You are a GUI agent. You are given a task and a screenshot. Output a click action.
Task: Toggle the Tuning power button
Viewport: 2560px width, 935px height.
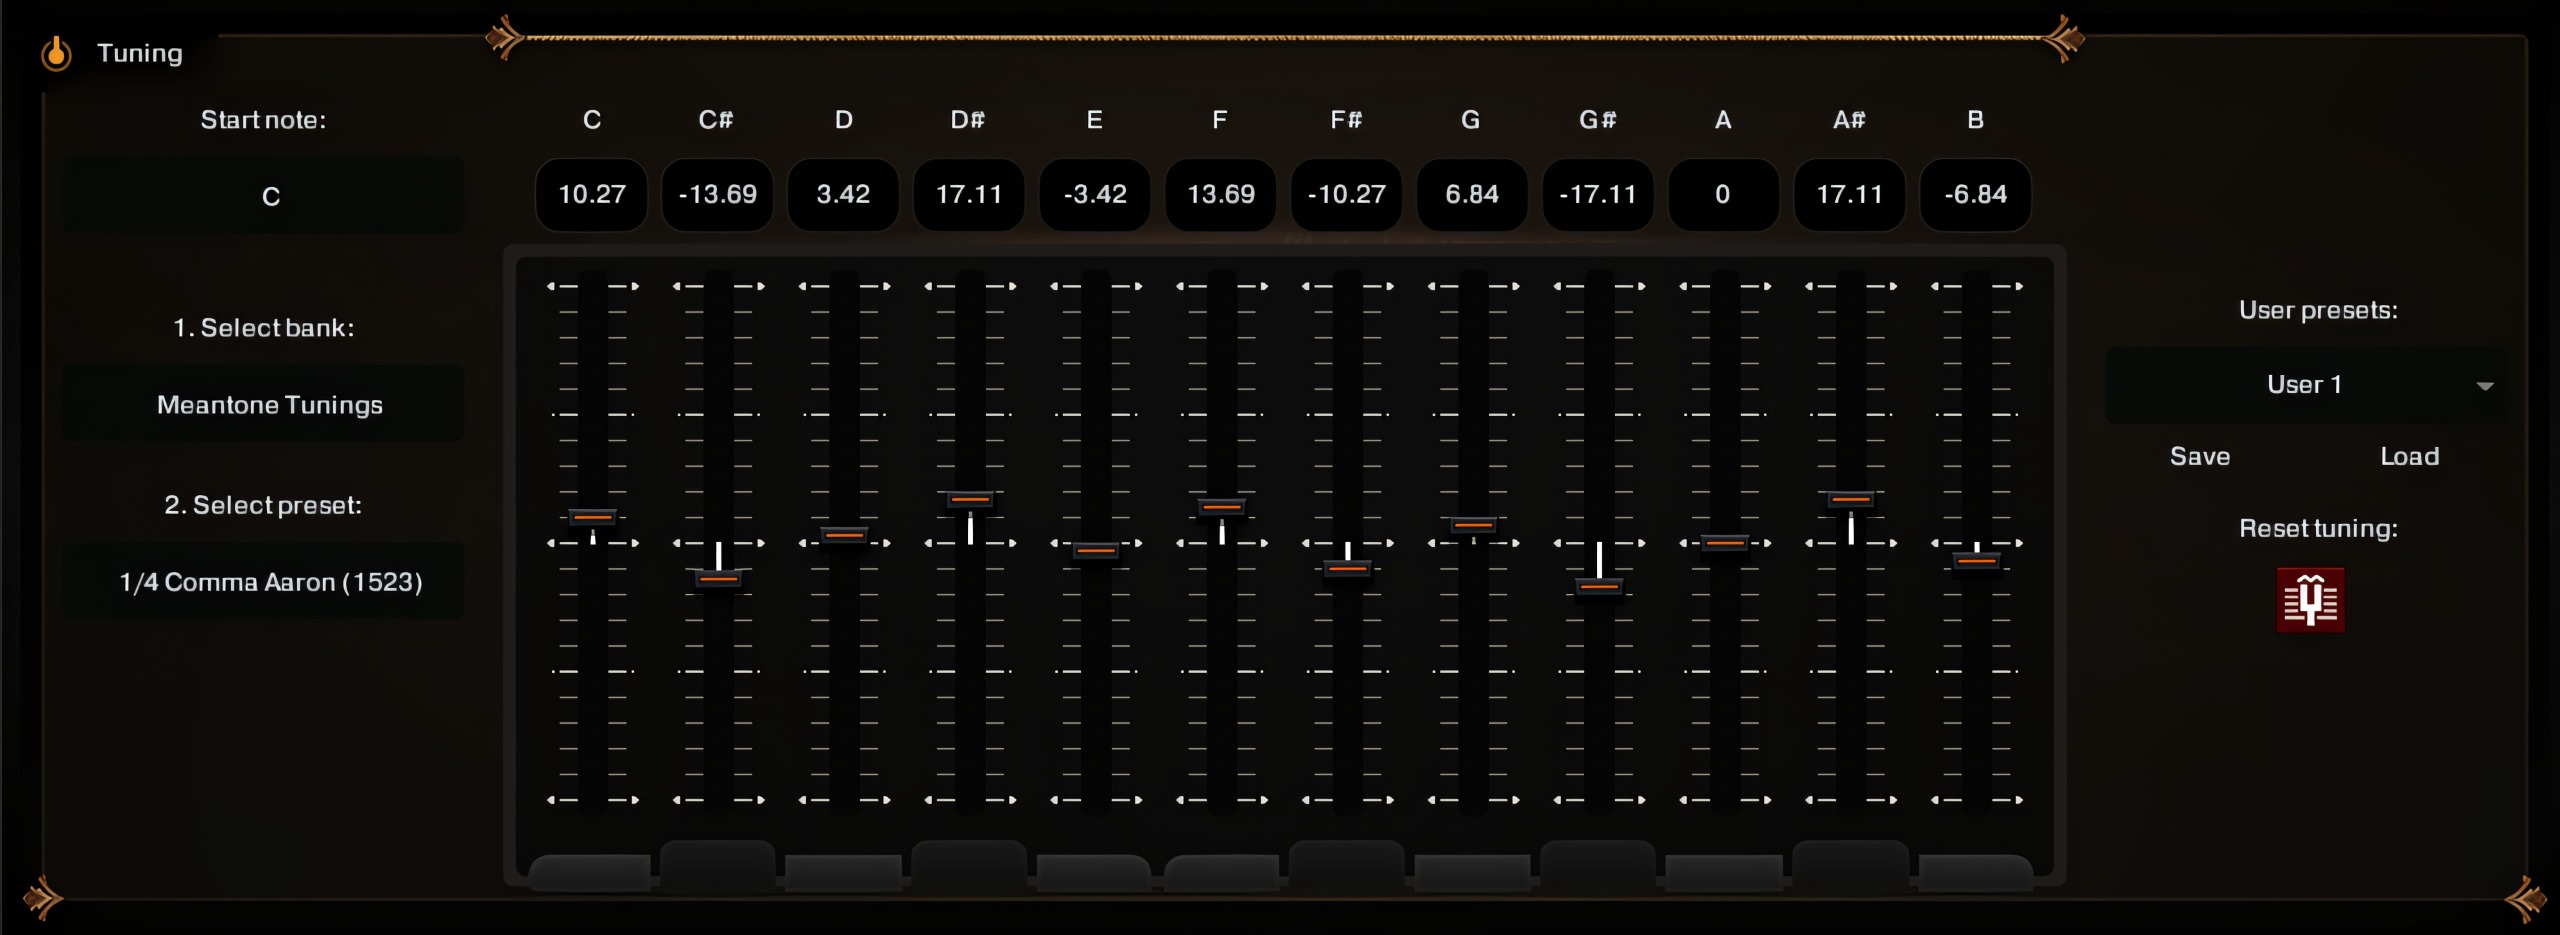56,53
